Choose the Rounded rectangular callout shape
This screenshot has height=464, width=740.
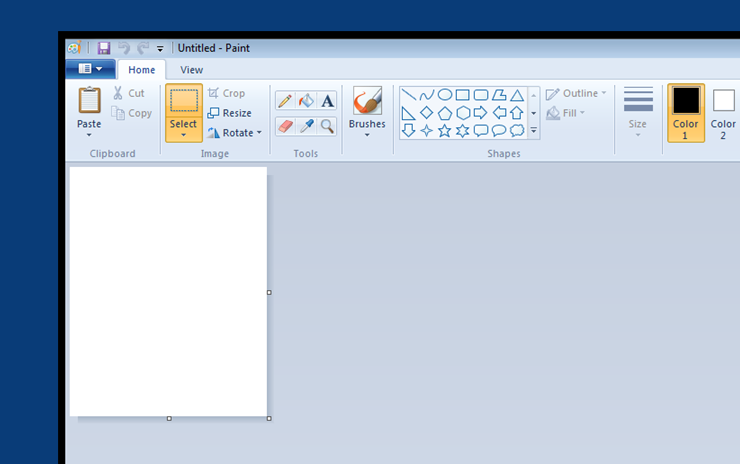[x=480, y=131]
